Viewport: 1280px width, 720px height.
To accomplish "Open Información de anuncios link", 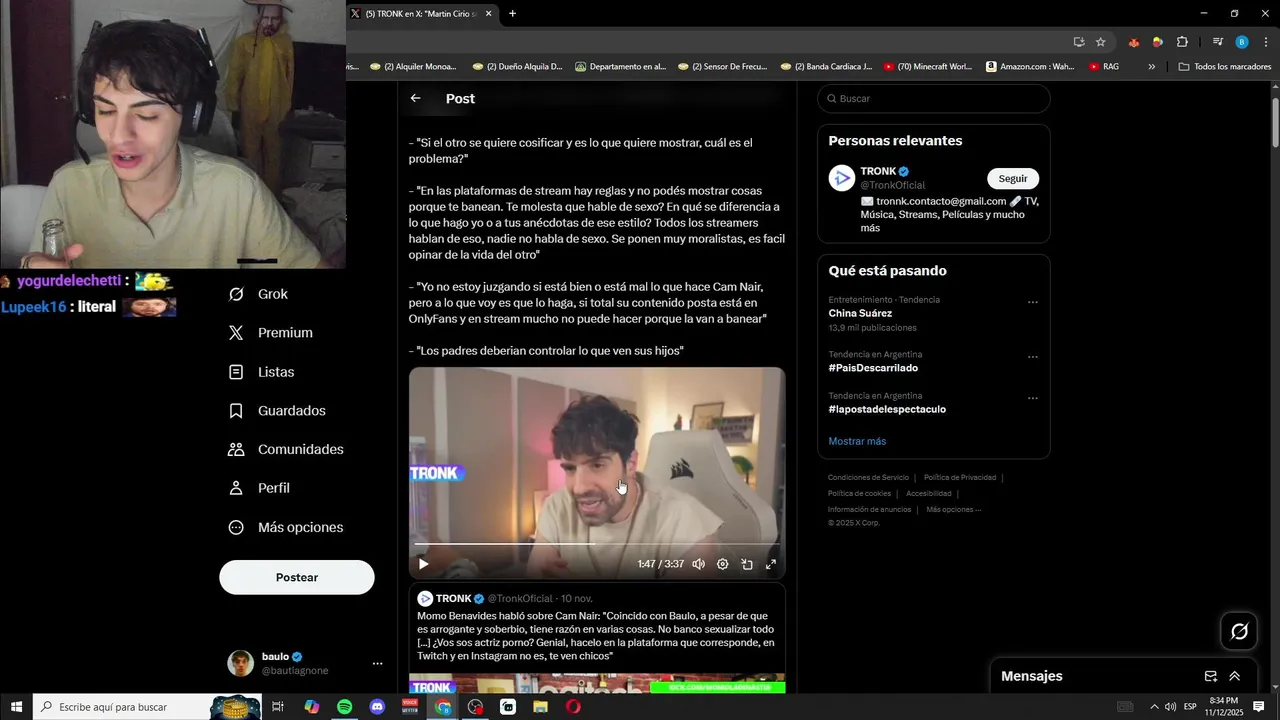I will tap(869, 510).
